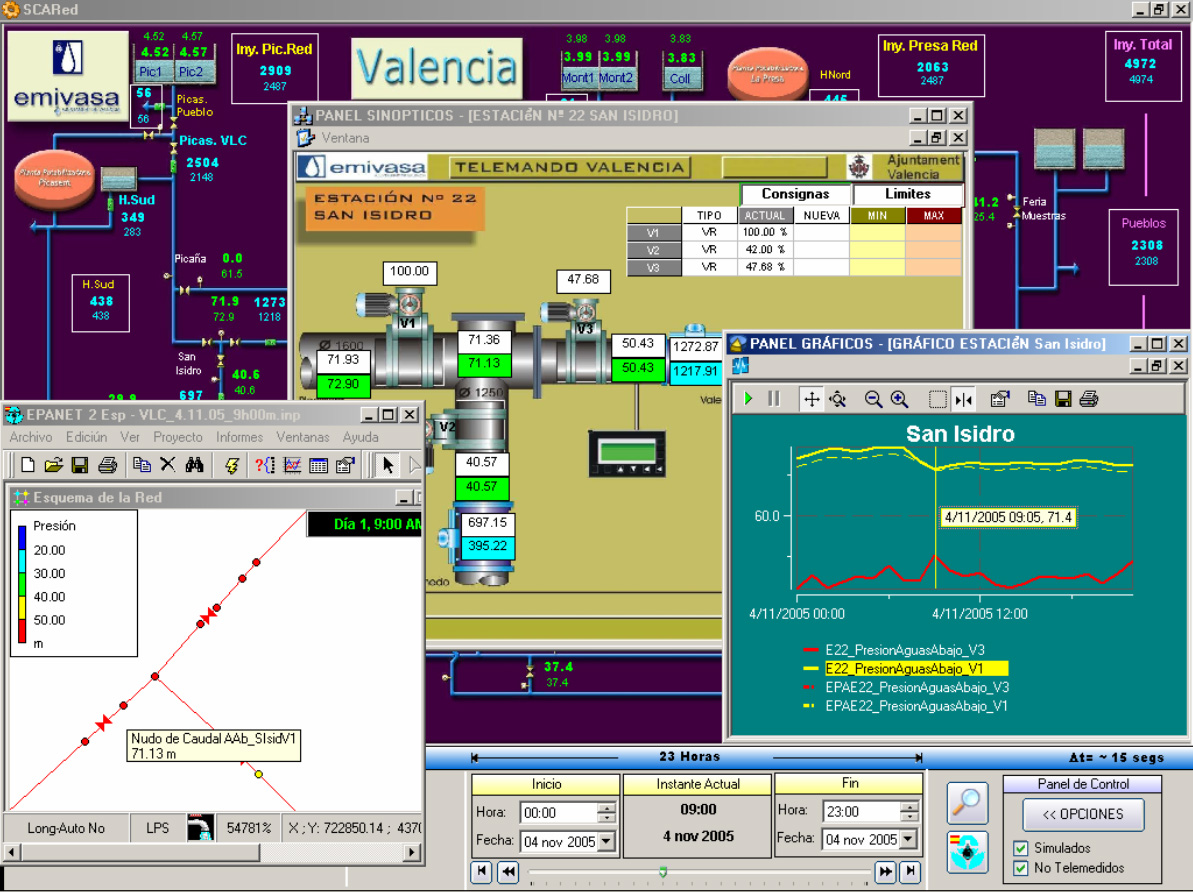Screen dimensions: 1193x892
Task: Click the New file icon in EPANET toolbar
Action: pyautogui.click(x=28, y=464)
